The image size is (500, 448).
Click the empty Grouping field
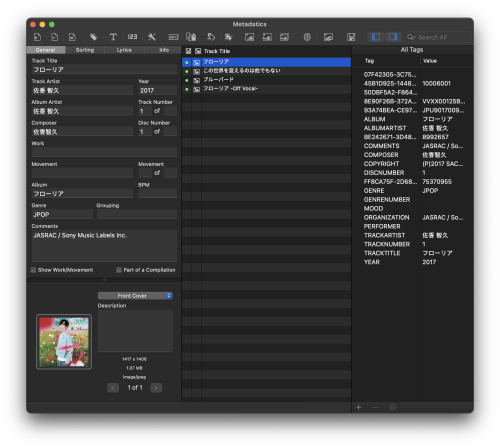[x=137, y=214]
